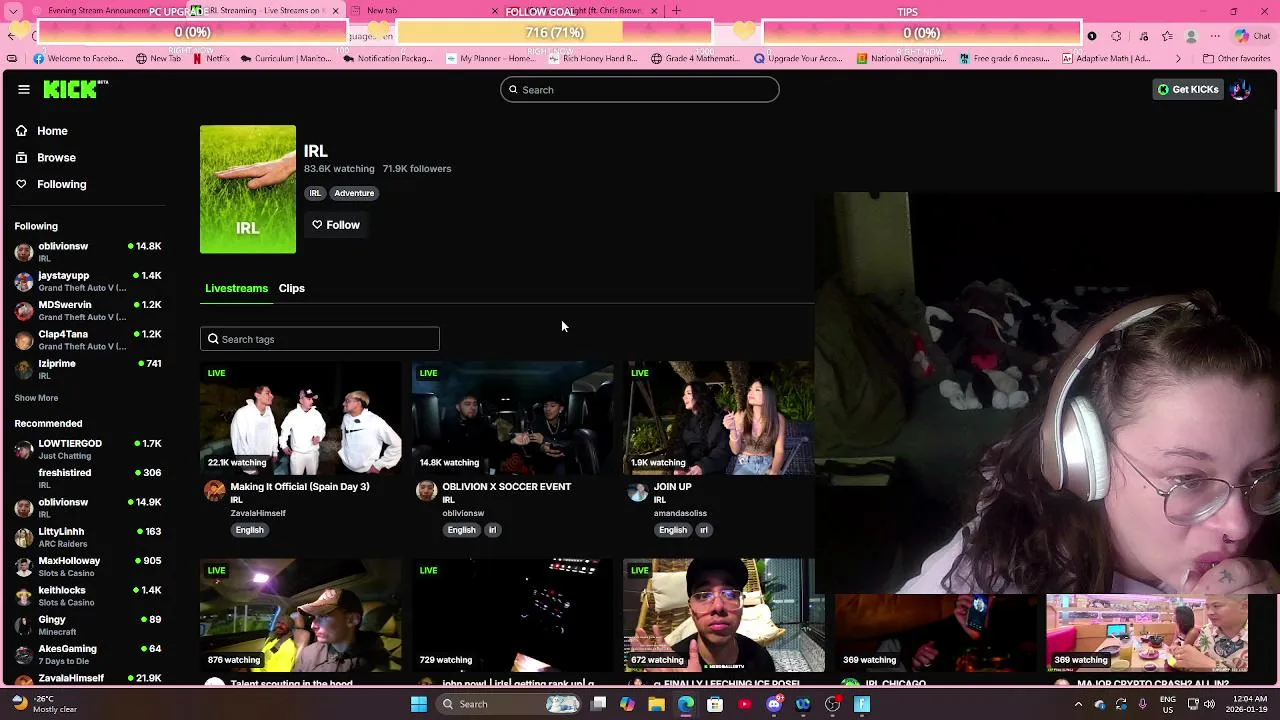Expand Show more under Following
1280x720 pixels.
pos(36,398)
